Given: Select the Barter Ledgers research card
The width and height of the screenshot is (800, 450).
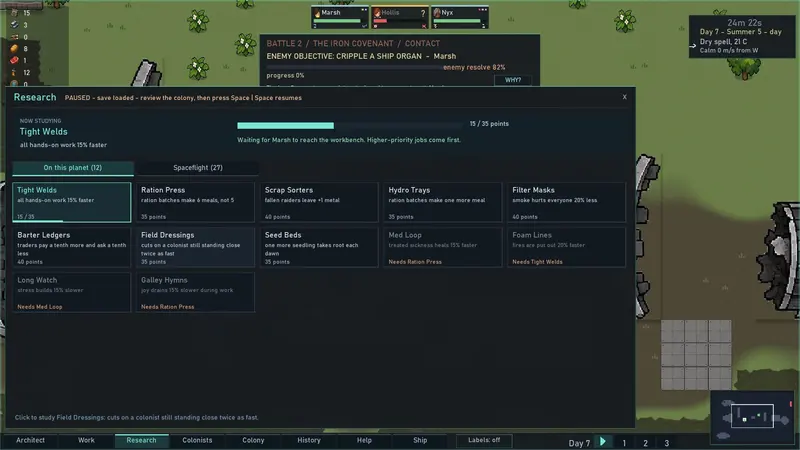Looking at the screenshot, I should coord(72,247).
